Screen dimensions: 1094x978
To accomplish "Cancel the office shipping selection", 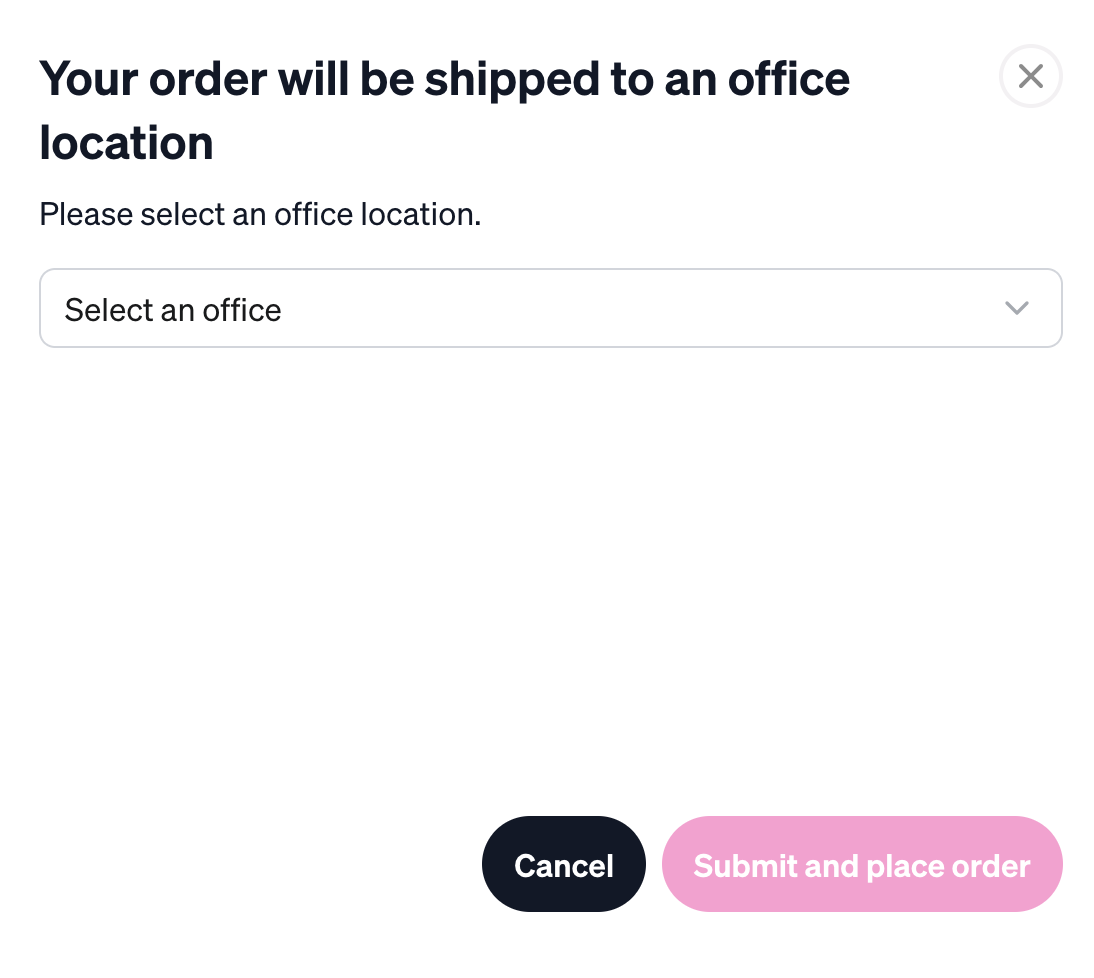I will (564, 864).
